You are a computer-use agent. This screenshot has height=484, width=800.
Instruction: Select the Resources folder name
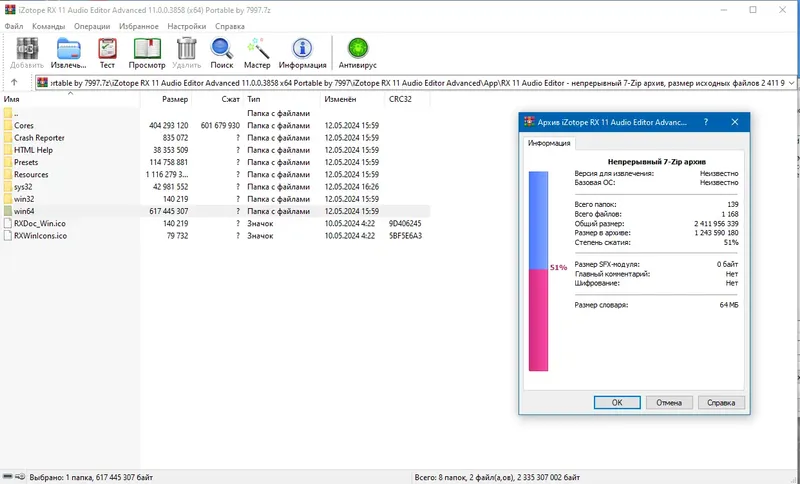[31, 174]
